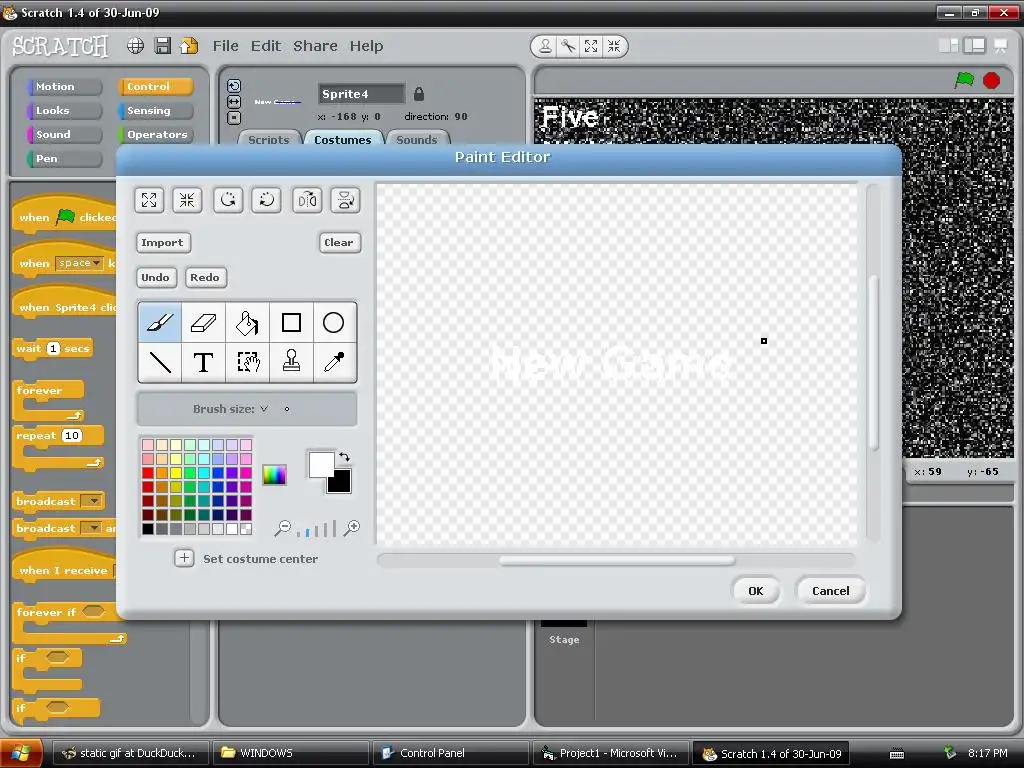The image size is (1024, 768).
Task: Select the Eyedropper tool
Action: coord(334,361)
